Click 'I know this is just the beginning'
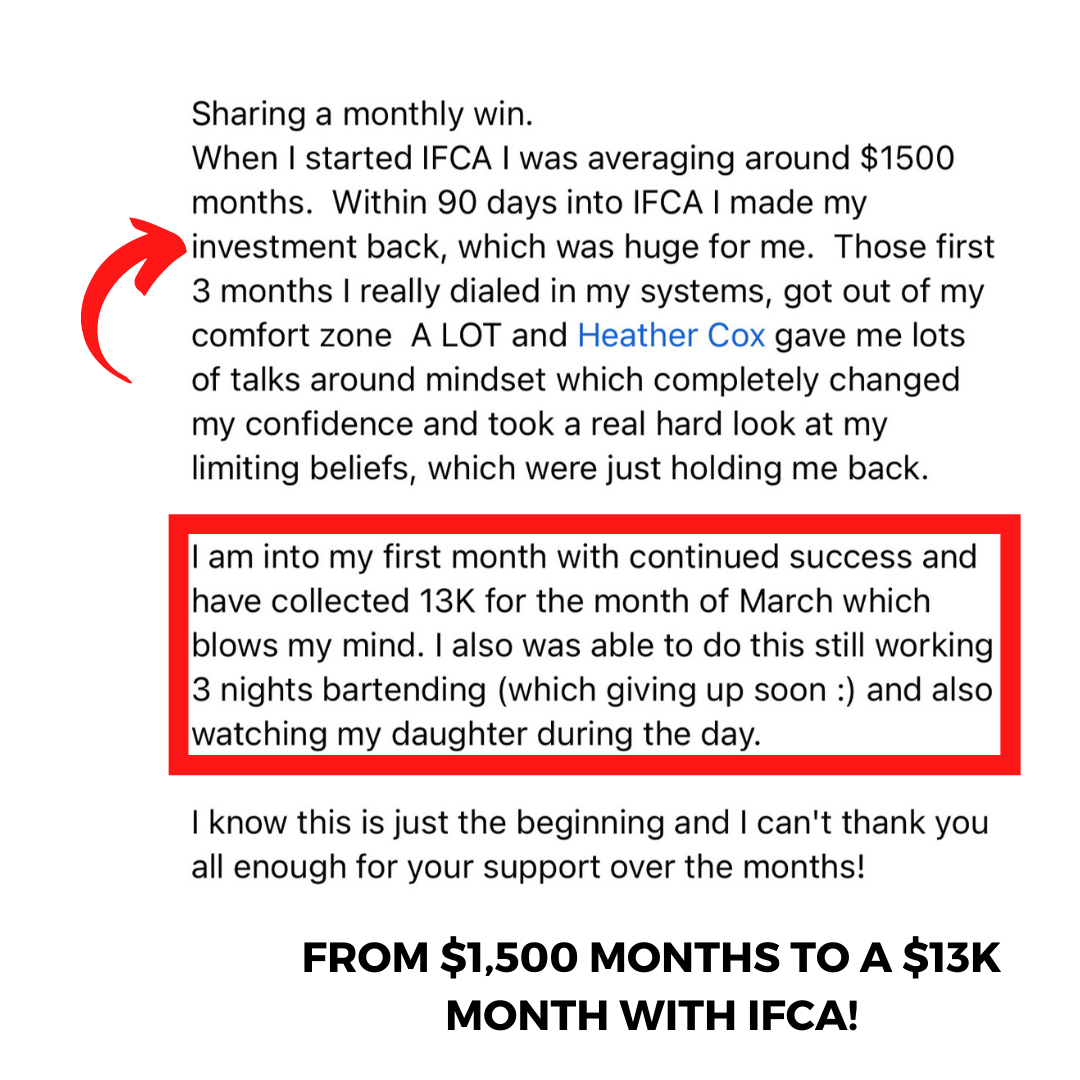 (x=423, y=823)
